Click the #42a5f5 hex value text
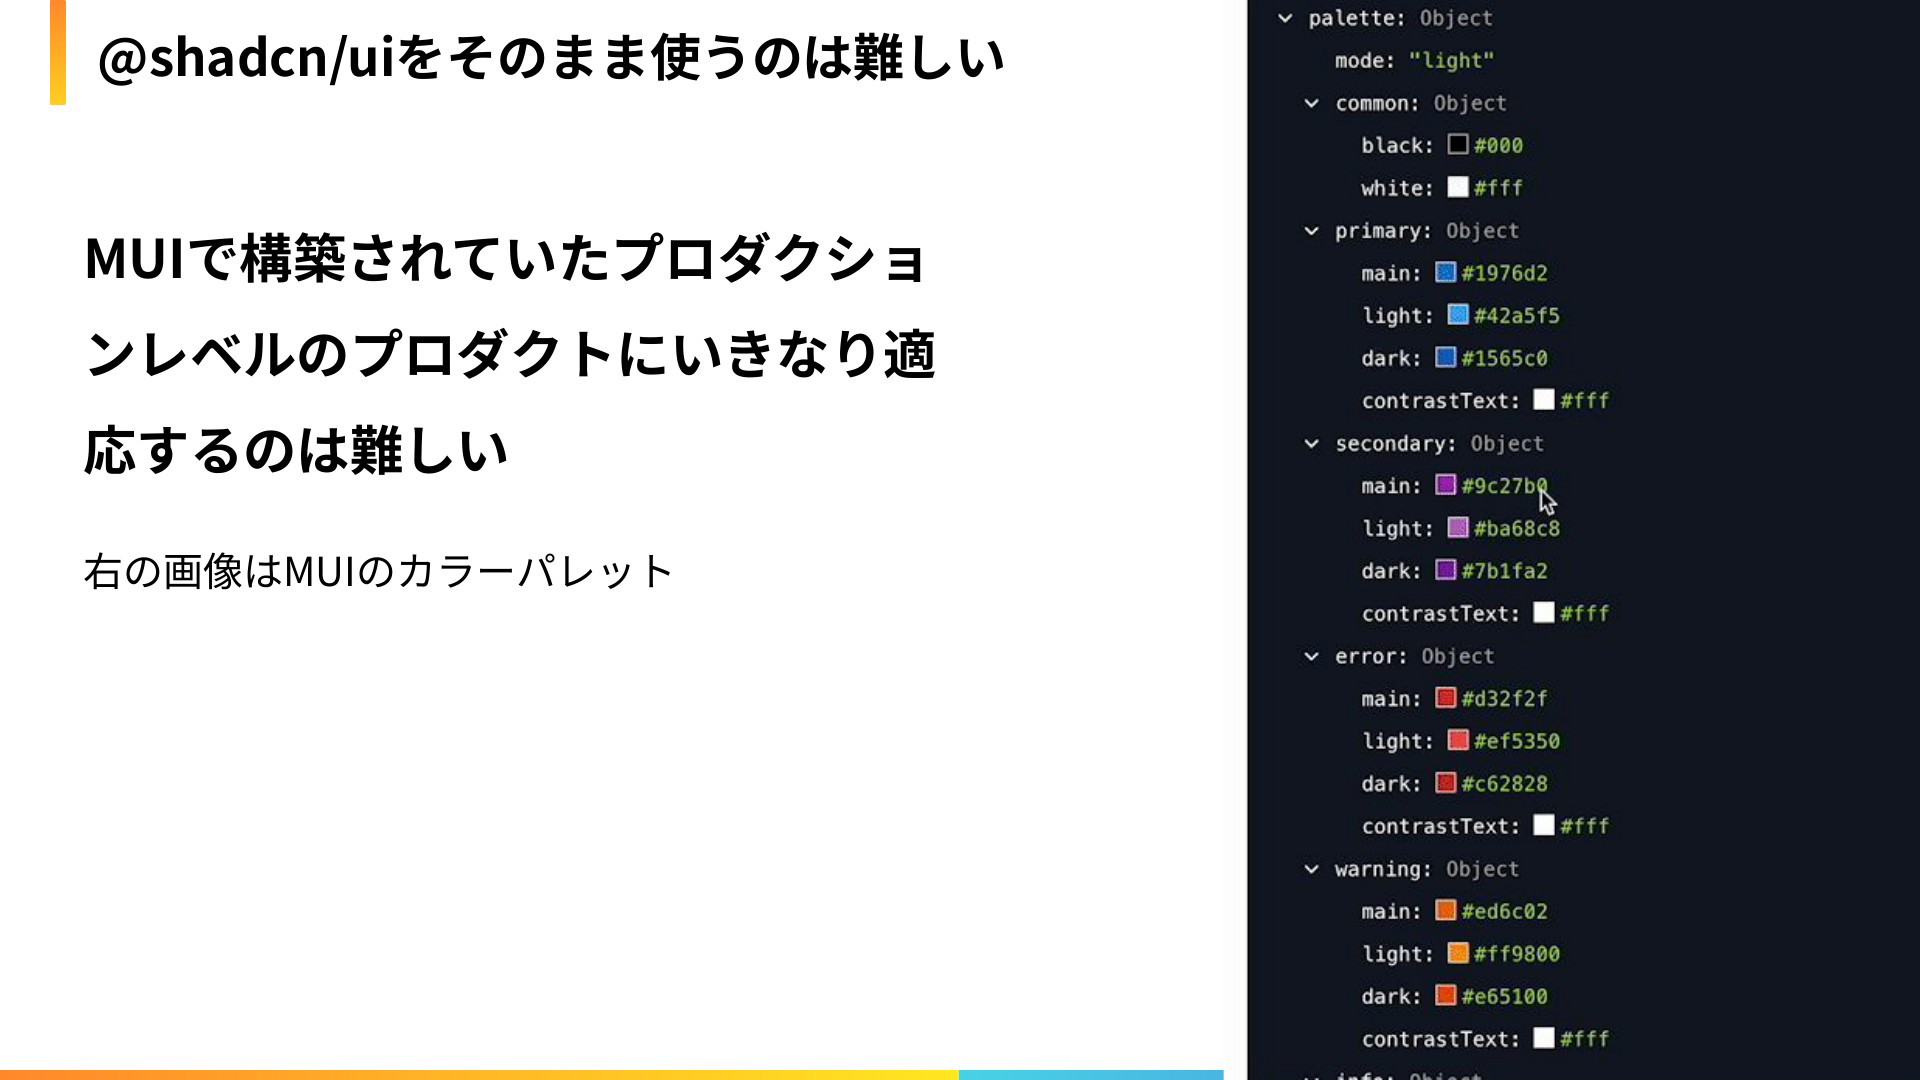The image size is (1920, 1080). (1516, 316)
